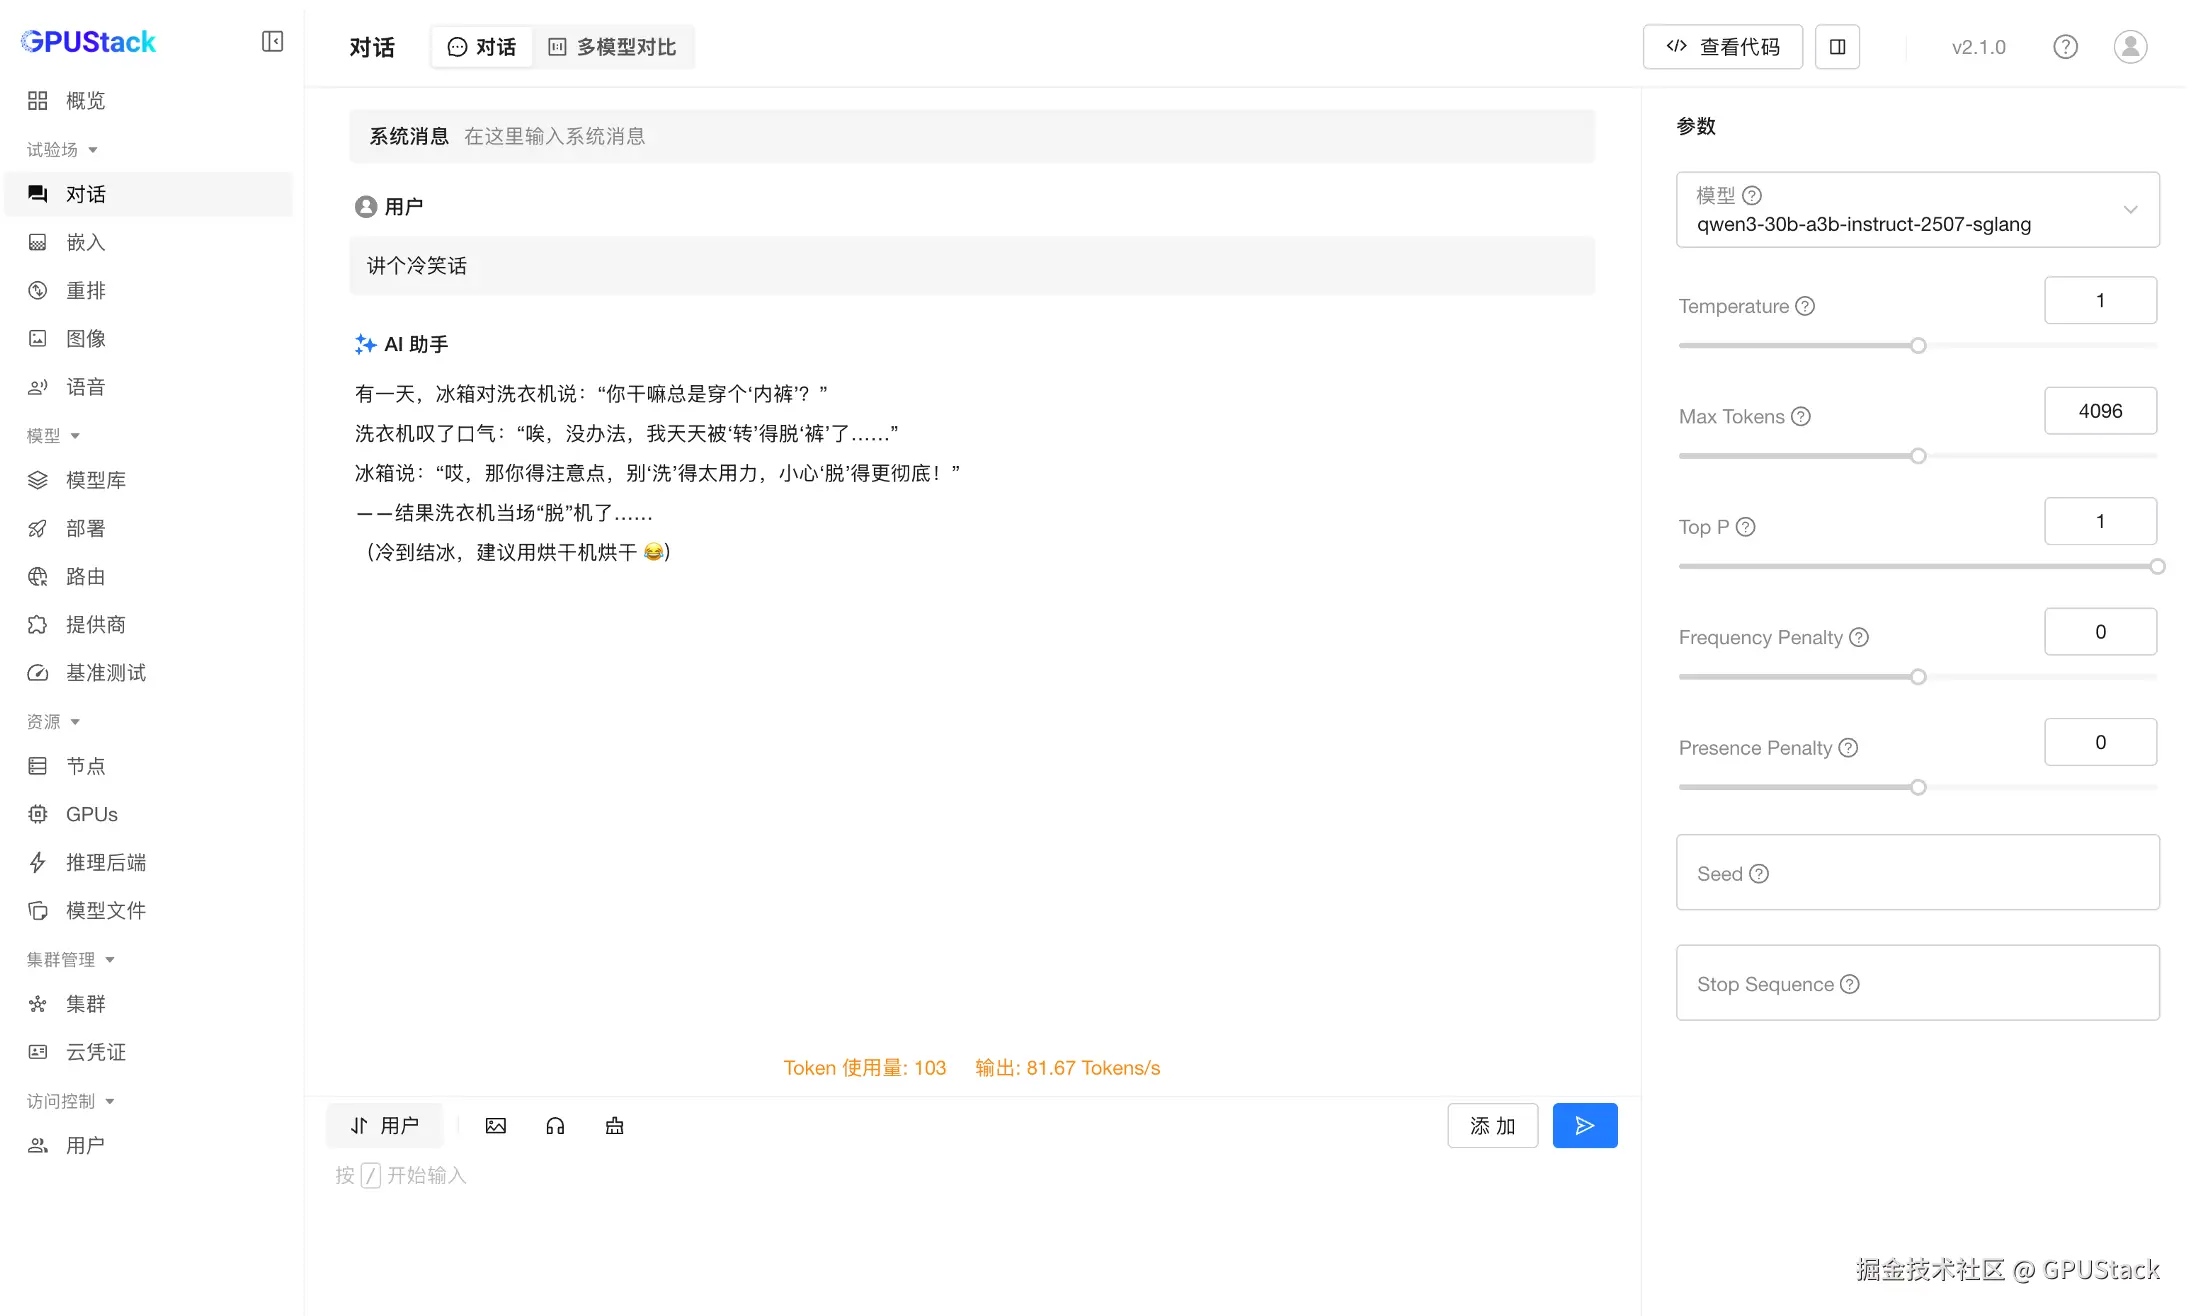This screenshot has width=2192, height=1316.
Task: Click the image upload icon in input bar
Action: (x=496, y=1125)
